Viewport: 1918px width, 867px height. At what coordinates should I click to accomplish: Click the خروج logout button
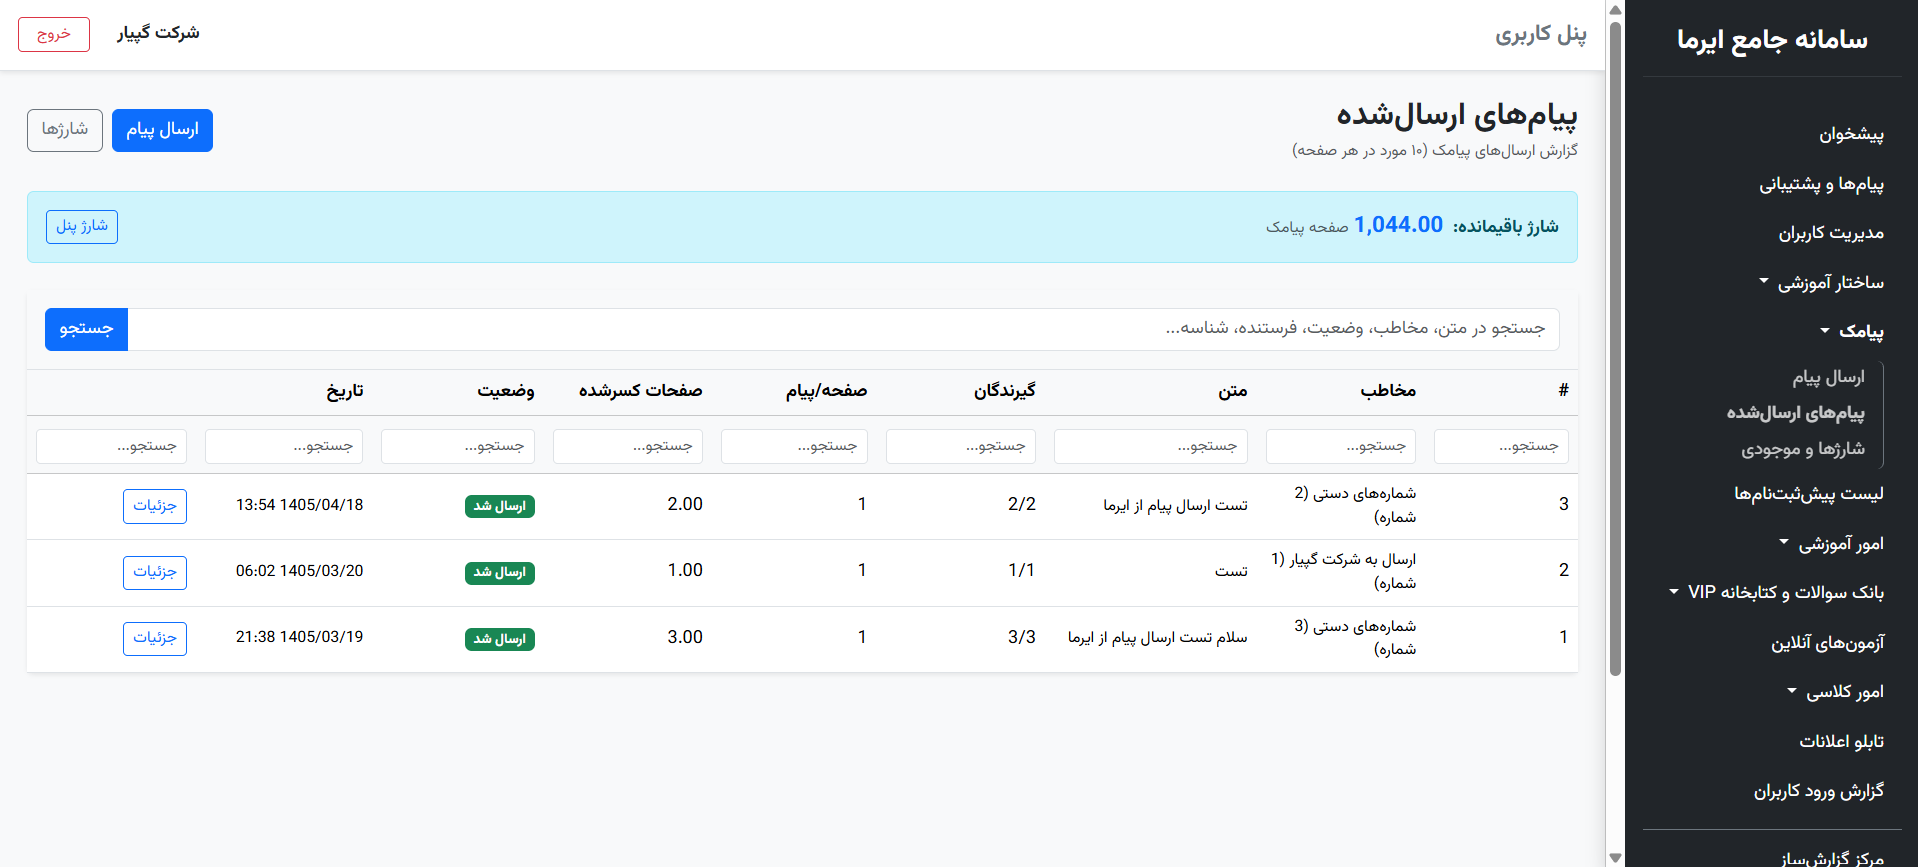click(x=54, y=34)
